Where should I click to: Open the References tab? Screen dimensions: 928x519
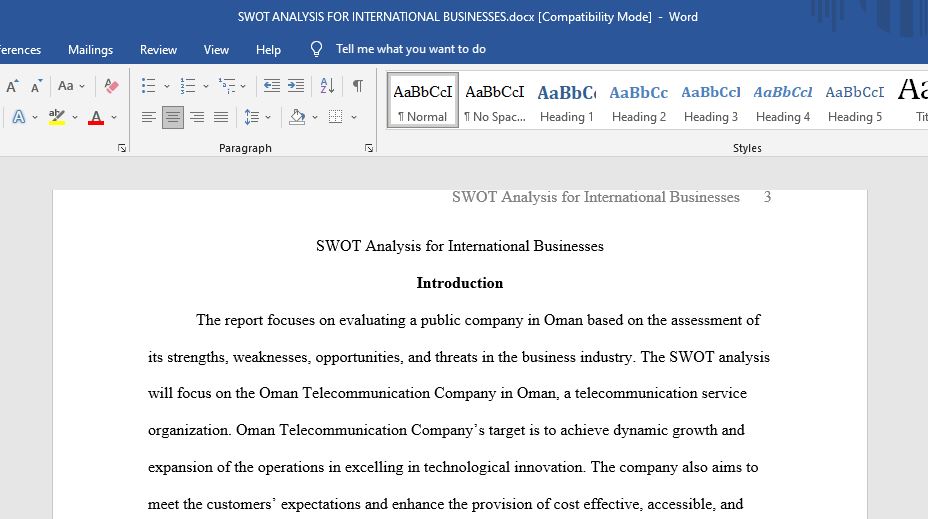20,50
